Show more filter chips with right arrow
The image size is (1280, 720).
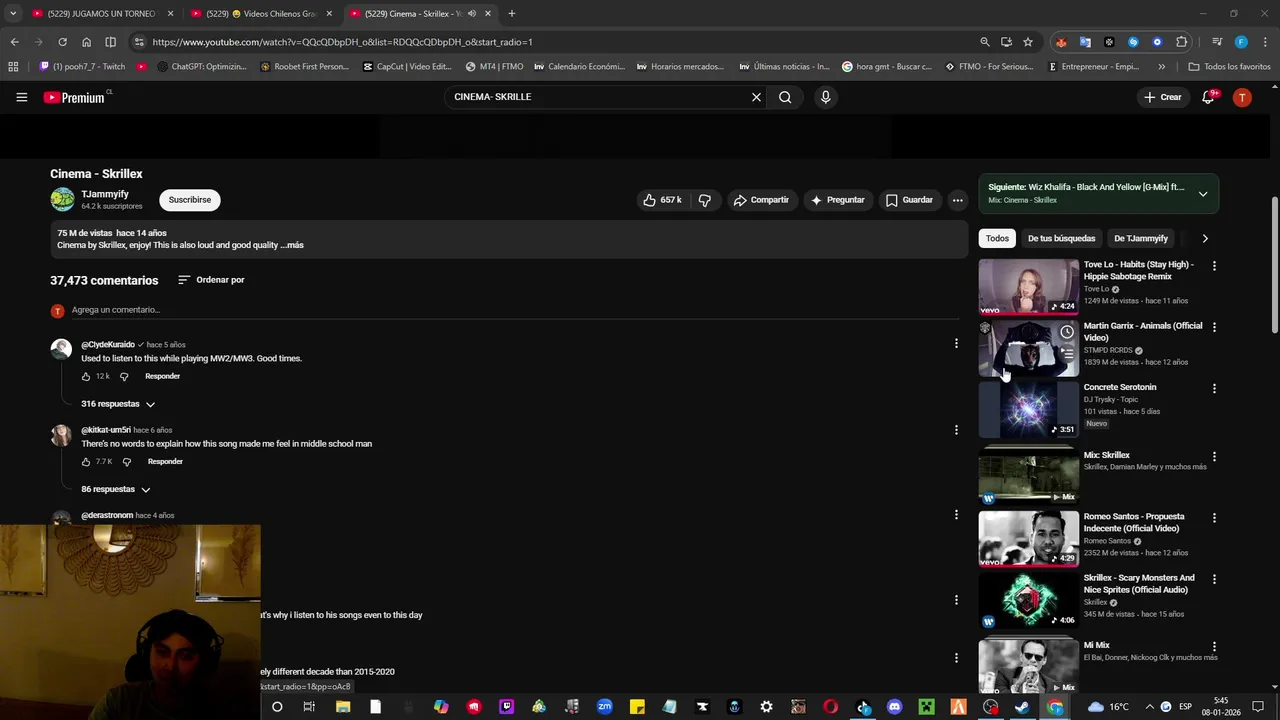(1205, 238)
